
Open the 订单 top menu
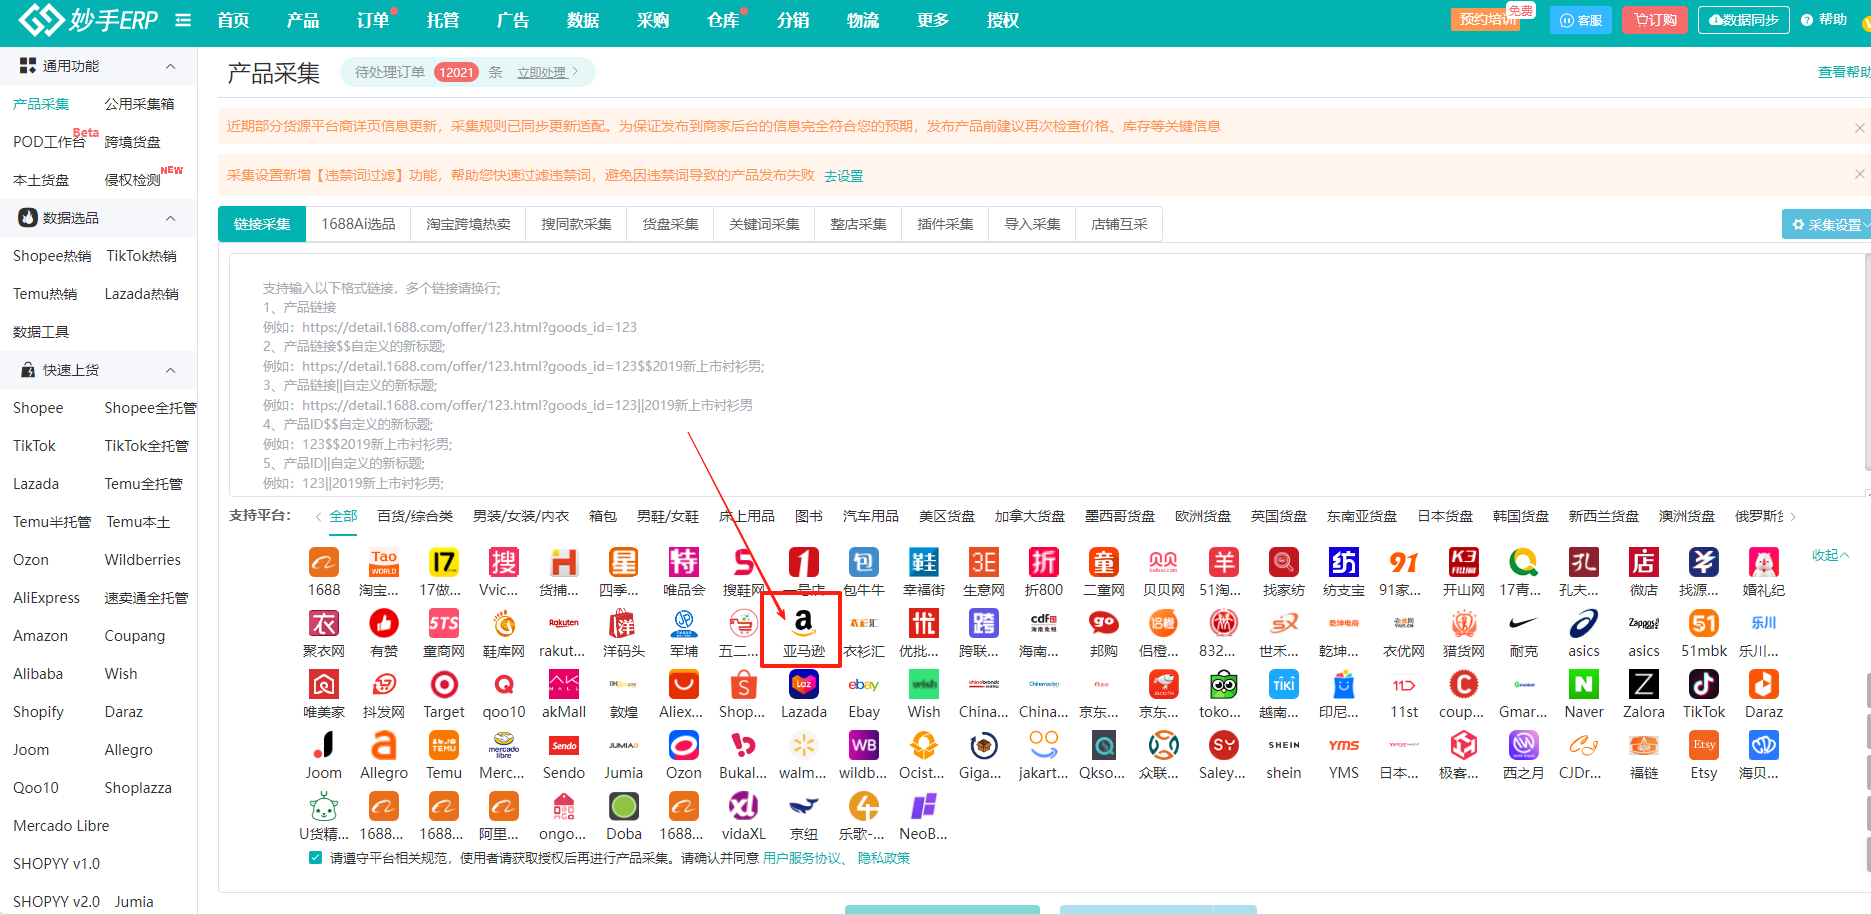[373, 20]
